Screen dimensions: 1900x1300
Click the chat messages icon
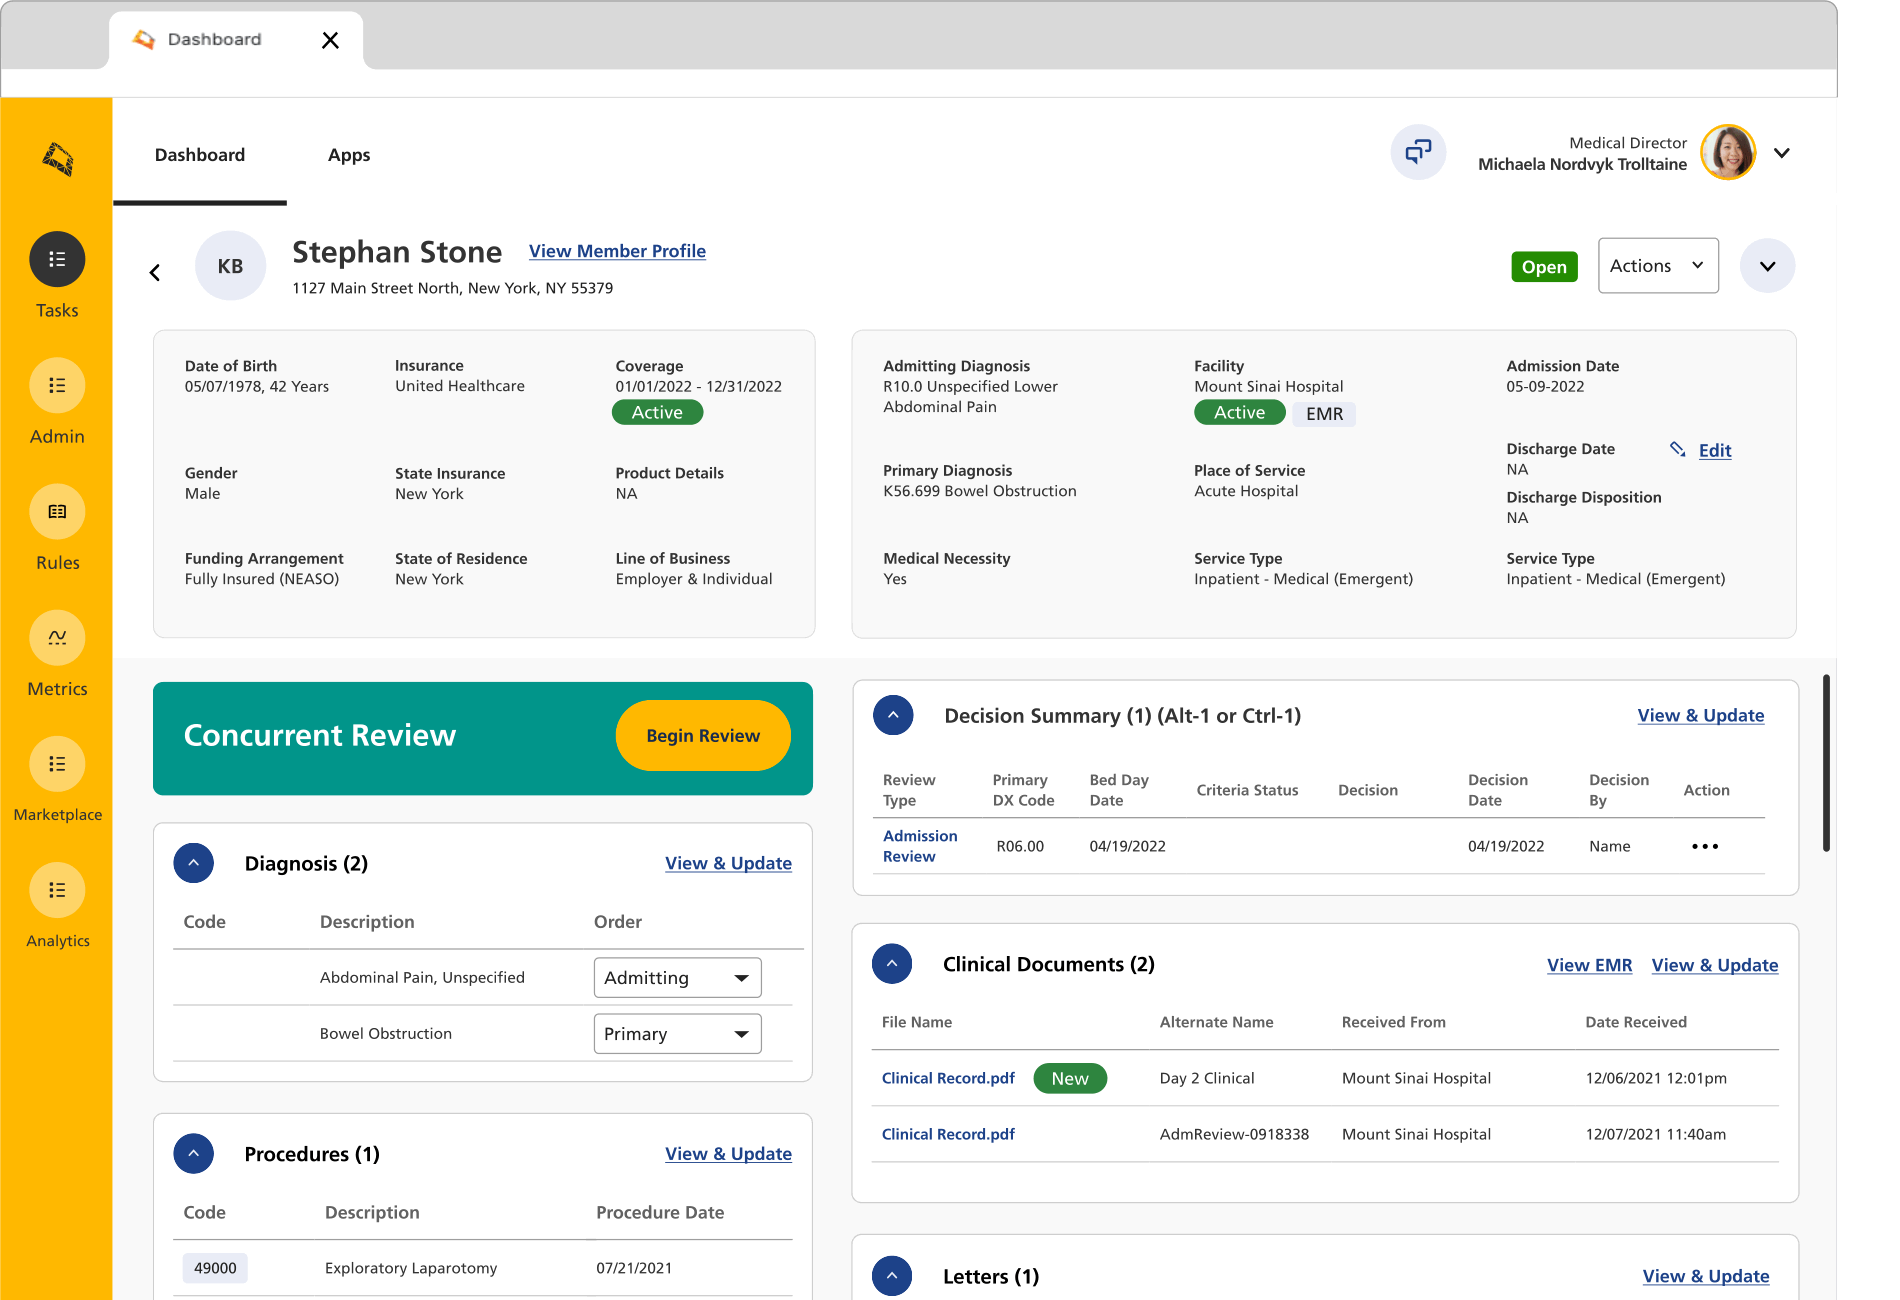(1418, 153)
